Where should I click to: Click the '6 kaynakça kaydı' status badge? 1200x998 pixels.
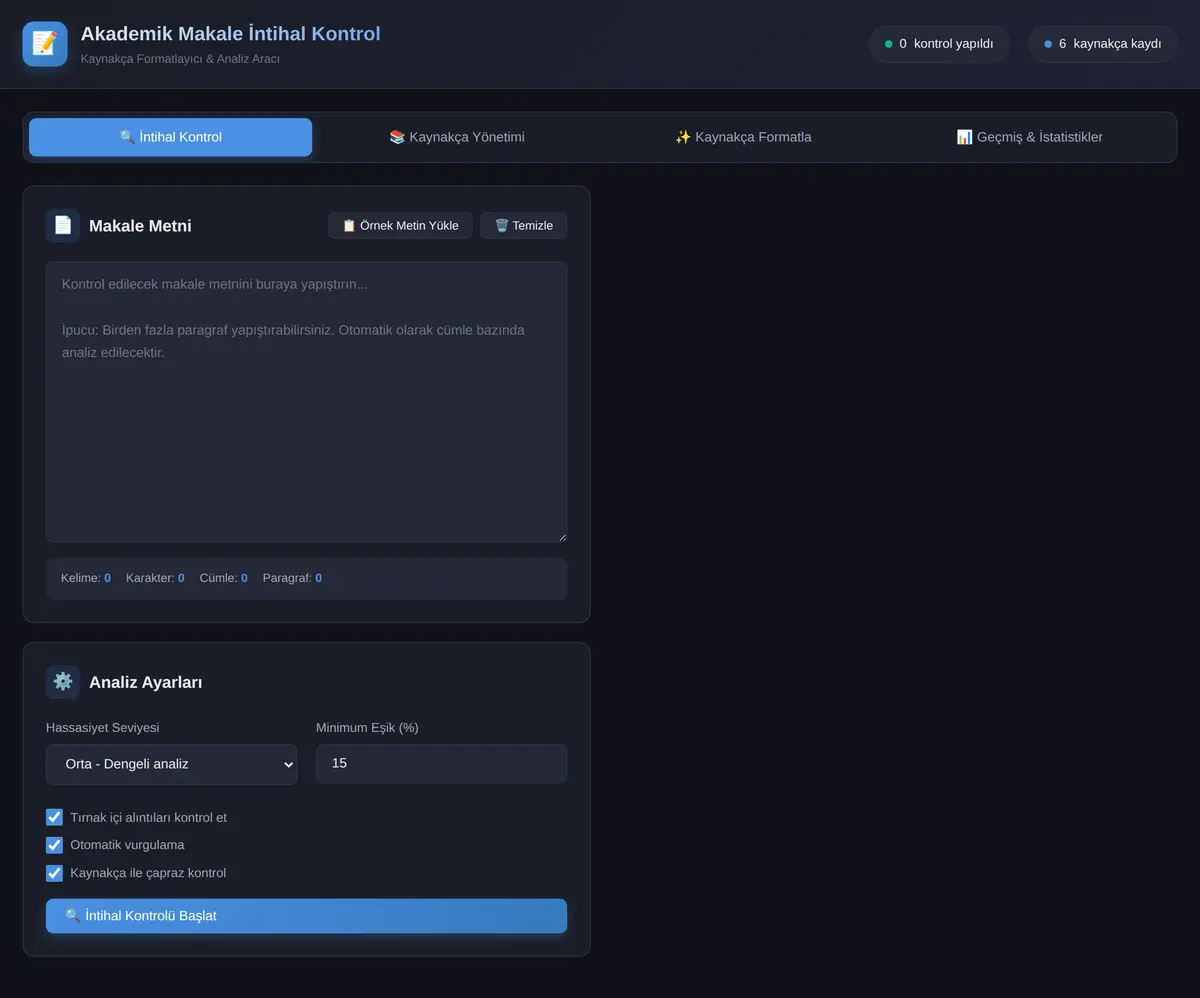1103,44
